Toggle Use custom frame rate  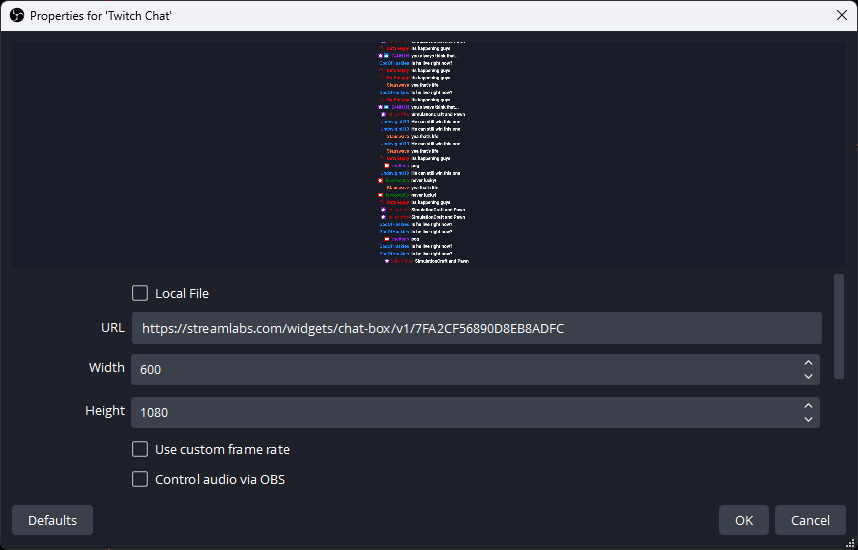140,449
